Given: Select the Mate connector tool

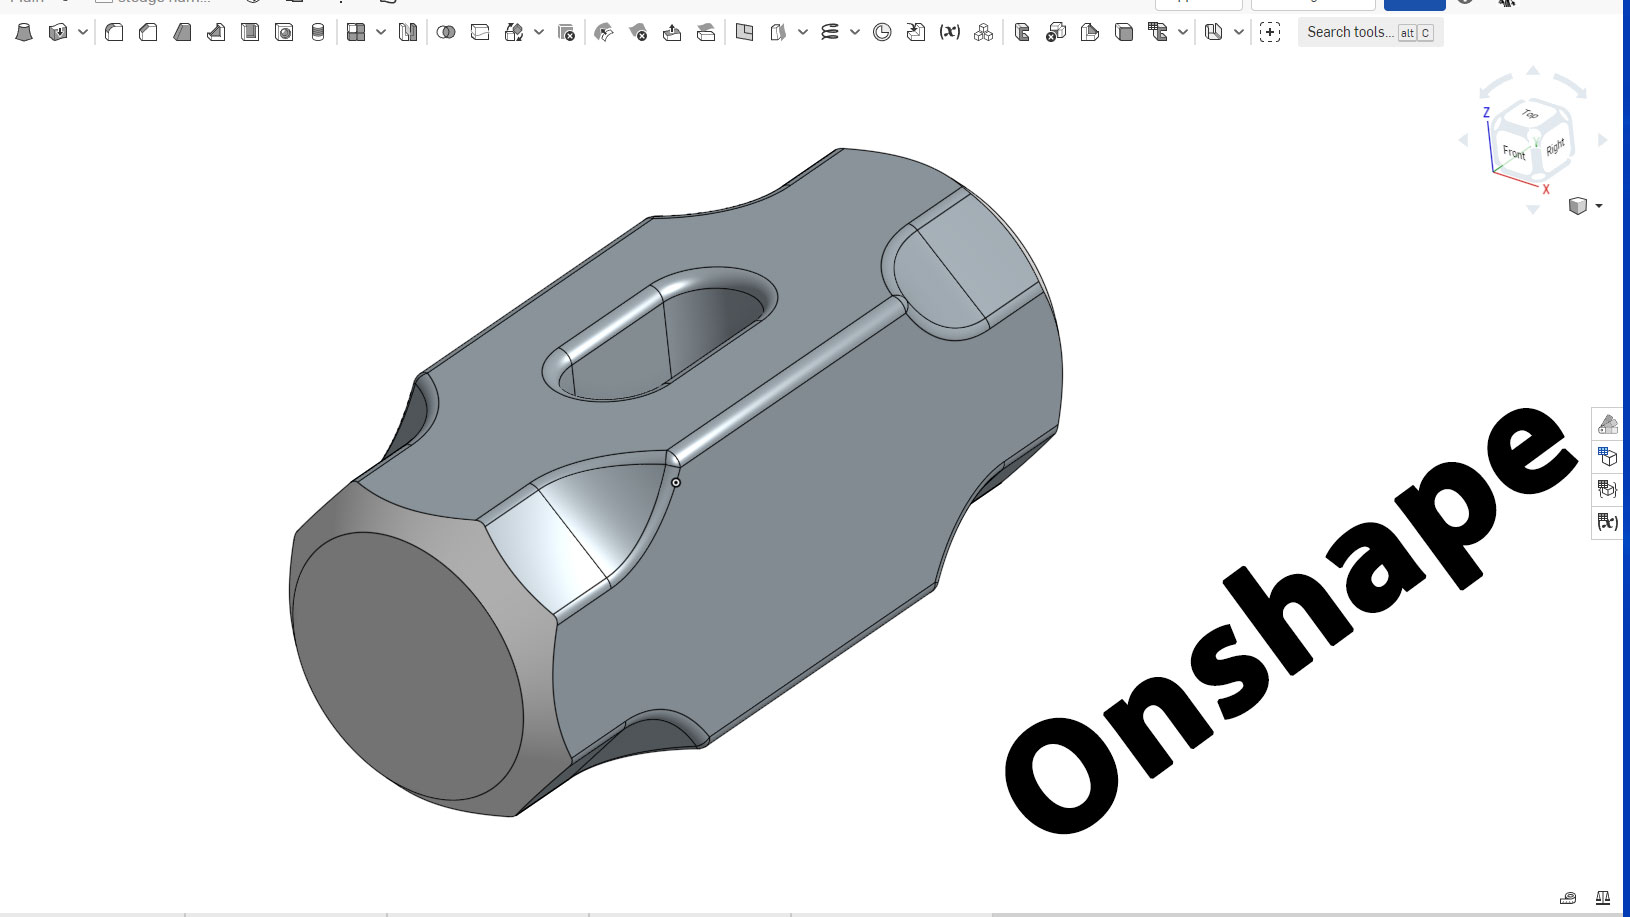Looking at the screenshot, I should coord(882,33).
